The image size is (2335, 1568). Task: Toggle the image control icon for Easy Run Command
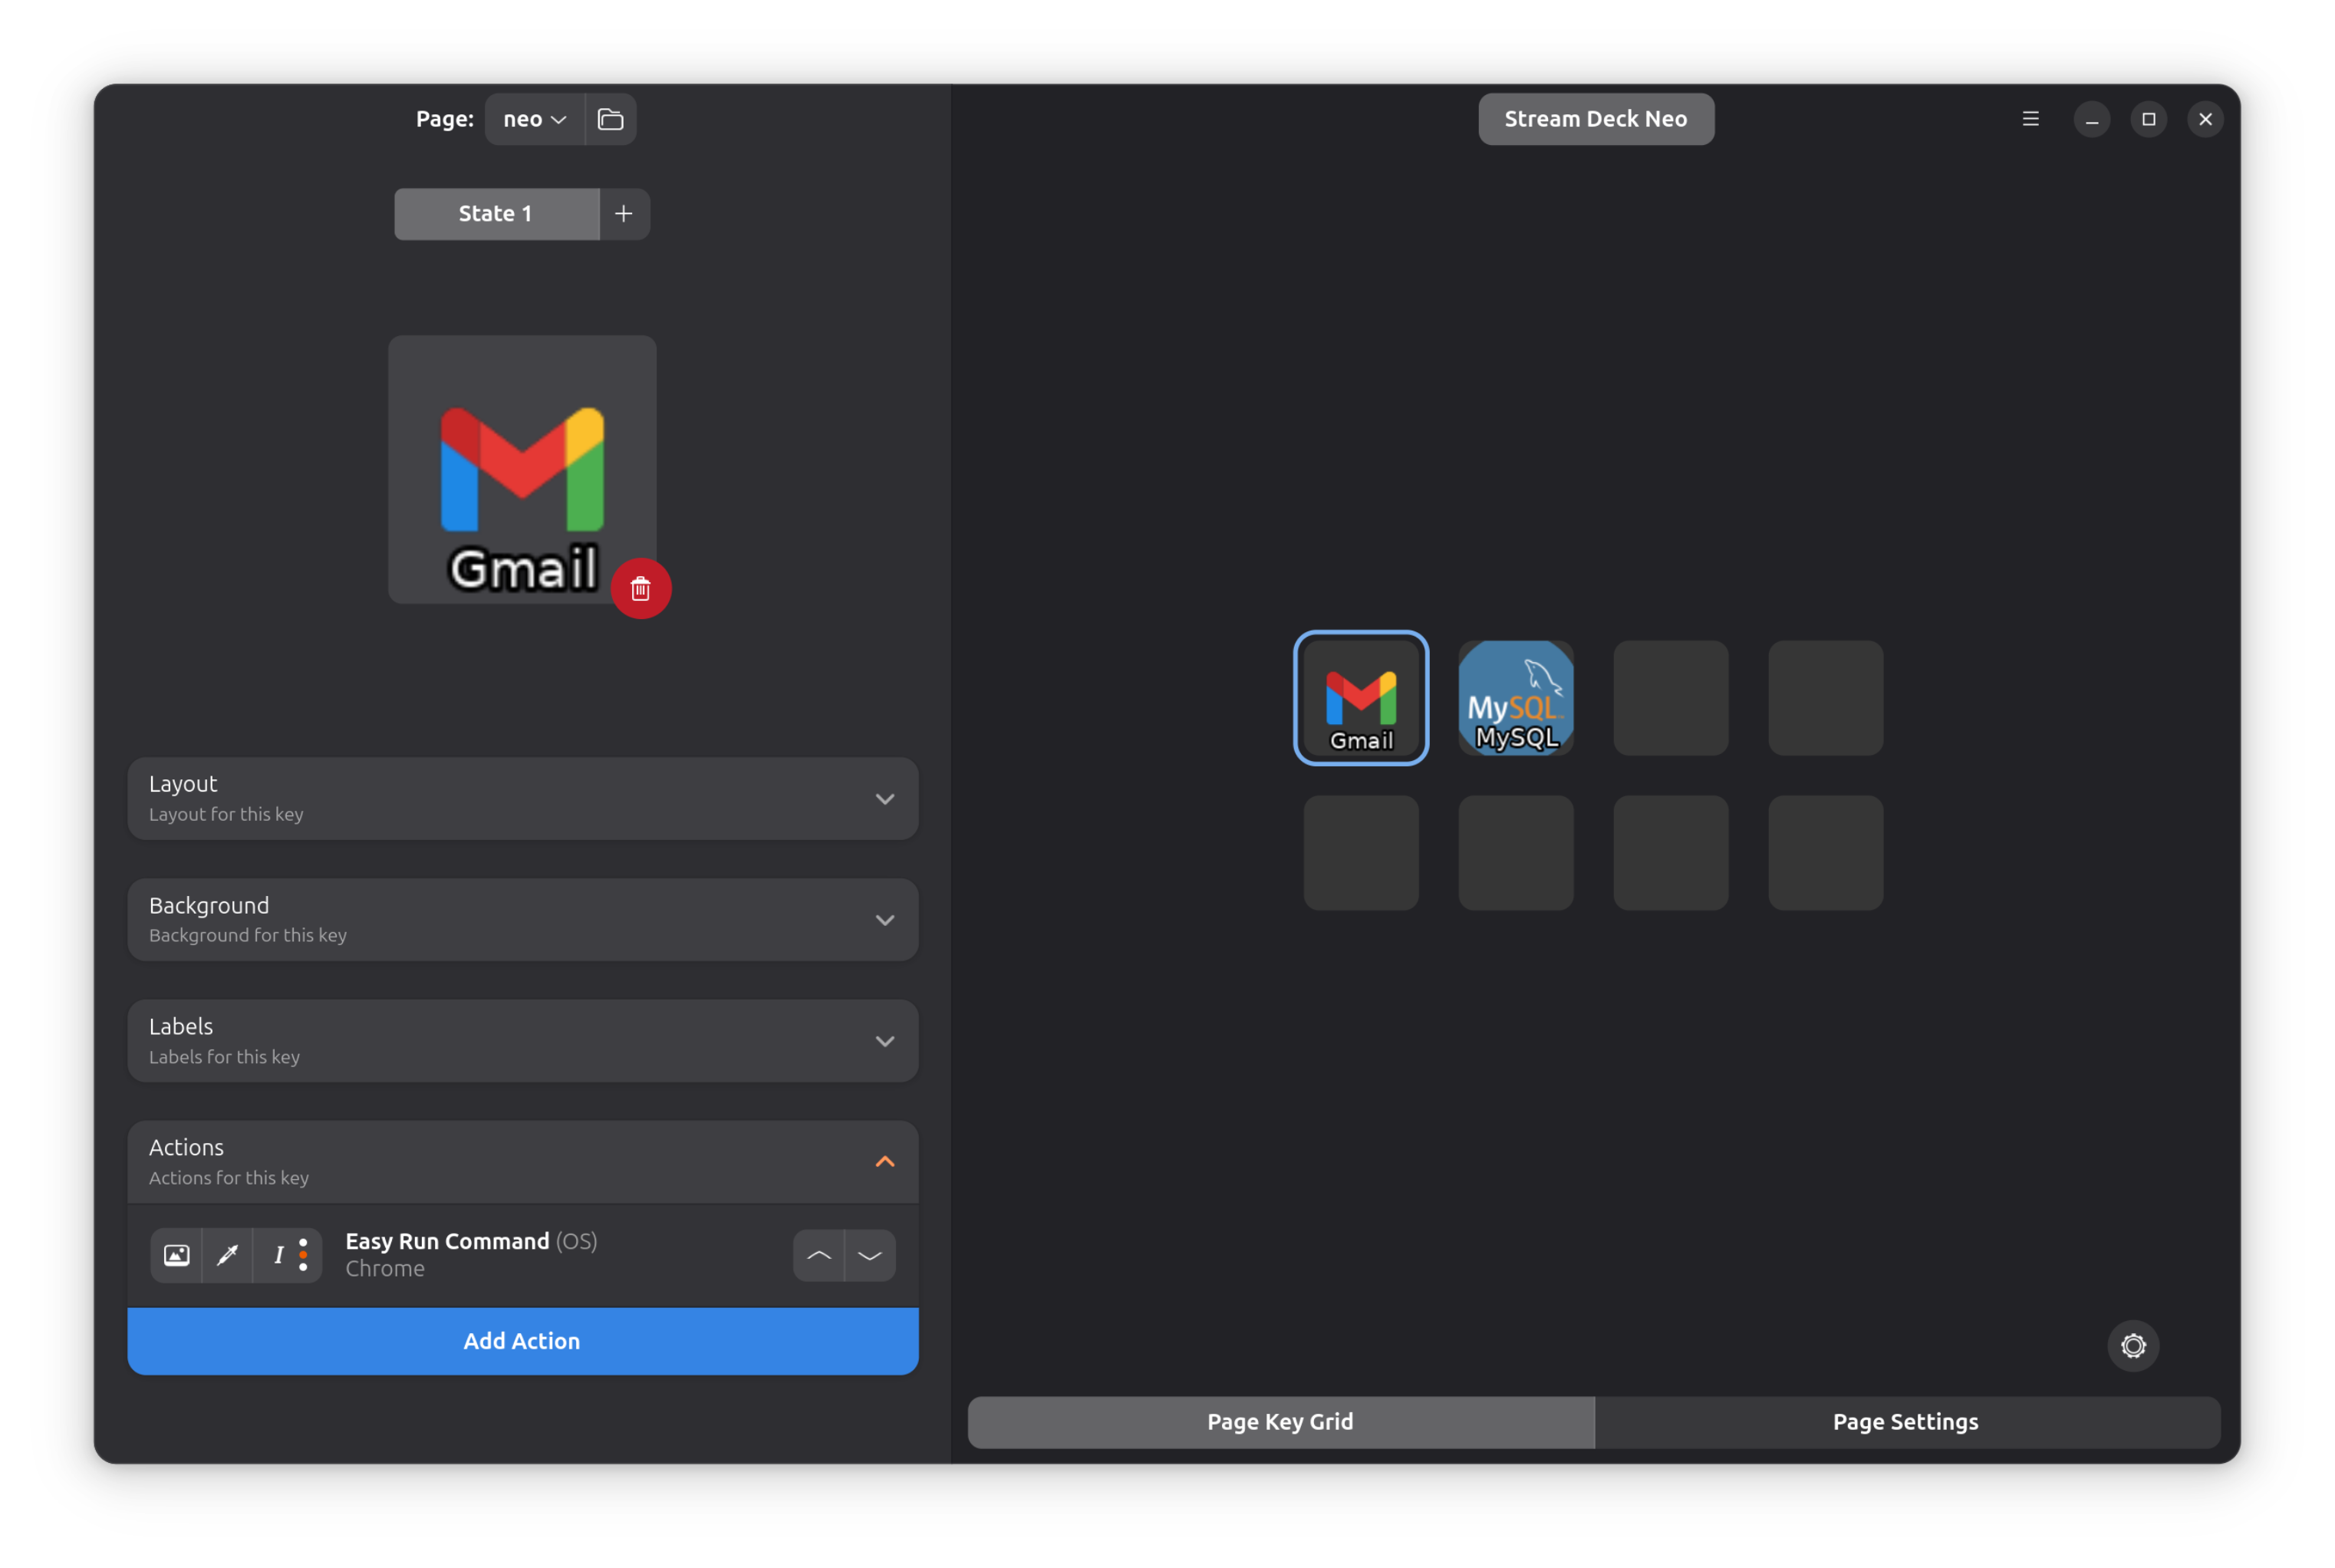(177, 1256)
